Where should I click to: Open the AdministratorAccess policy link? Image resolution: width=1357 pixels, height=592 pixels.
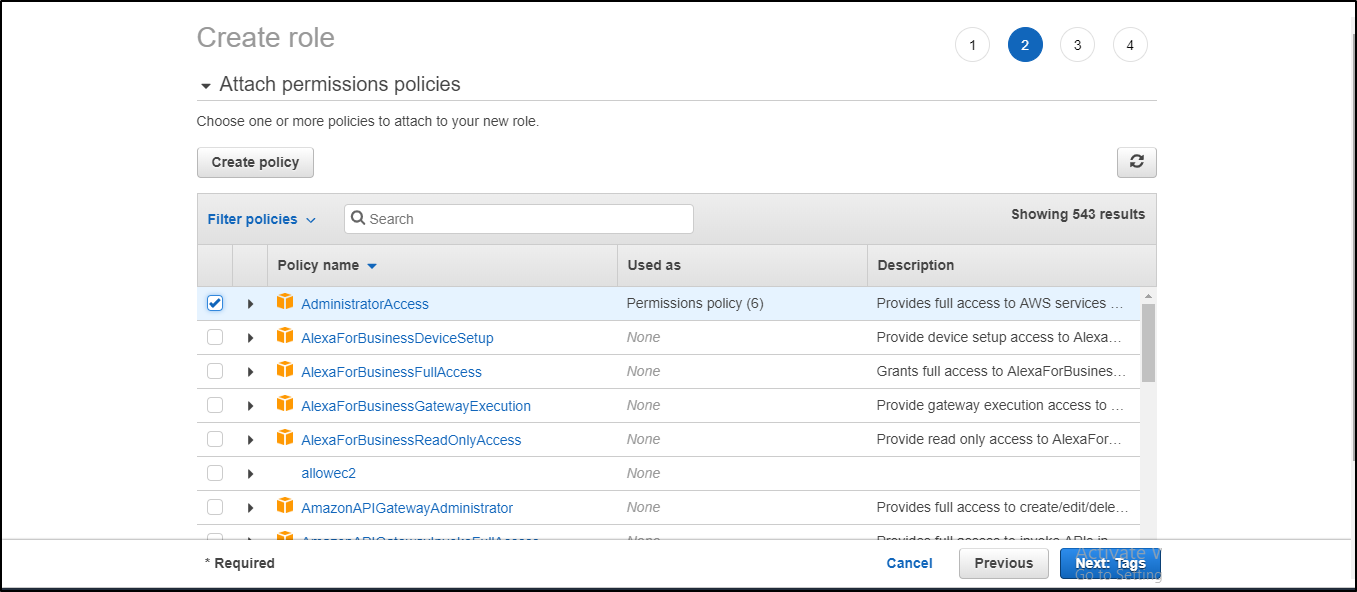(x=365, y=304)
